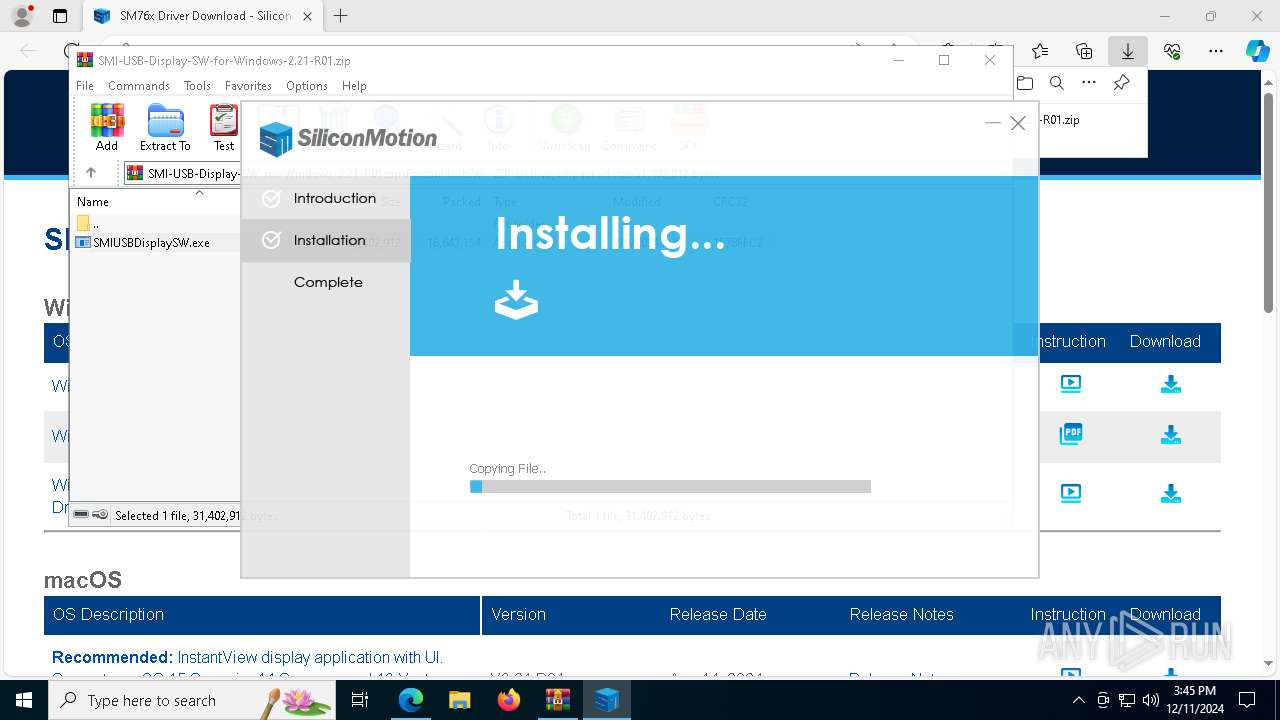Screen dimensions: 1280x720
Task: Click the SiliconMotion logo in installer
Action: click(x=348, y=138)
